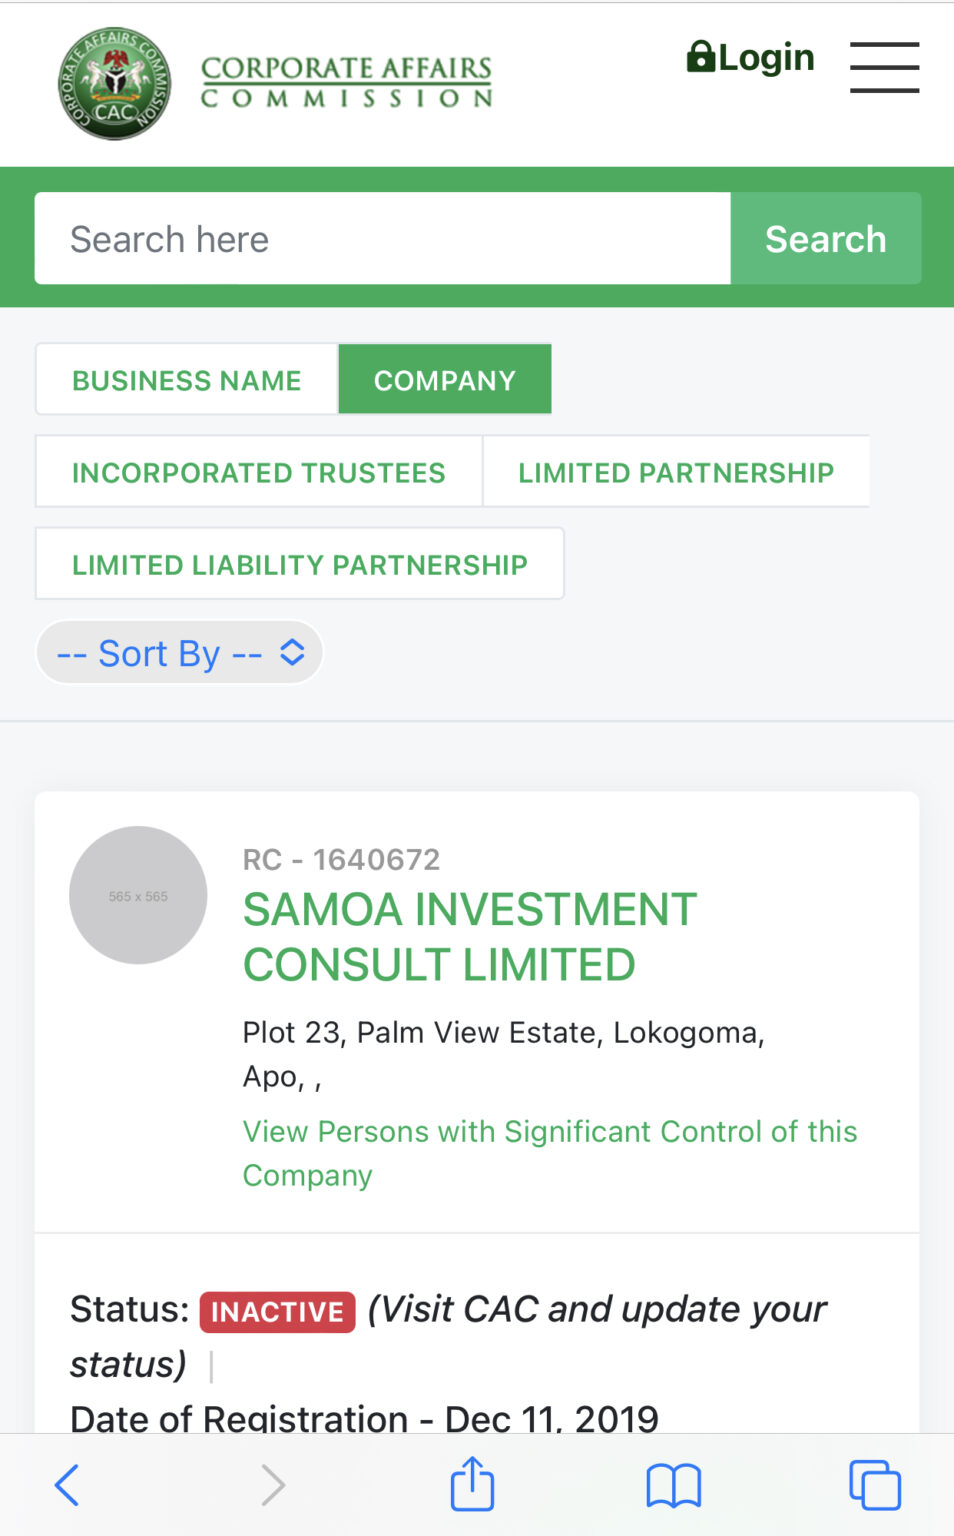Click inside the Search here field
This screenshot has height=1536, width=954.
(382, 238)
